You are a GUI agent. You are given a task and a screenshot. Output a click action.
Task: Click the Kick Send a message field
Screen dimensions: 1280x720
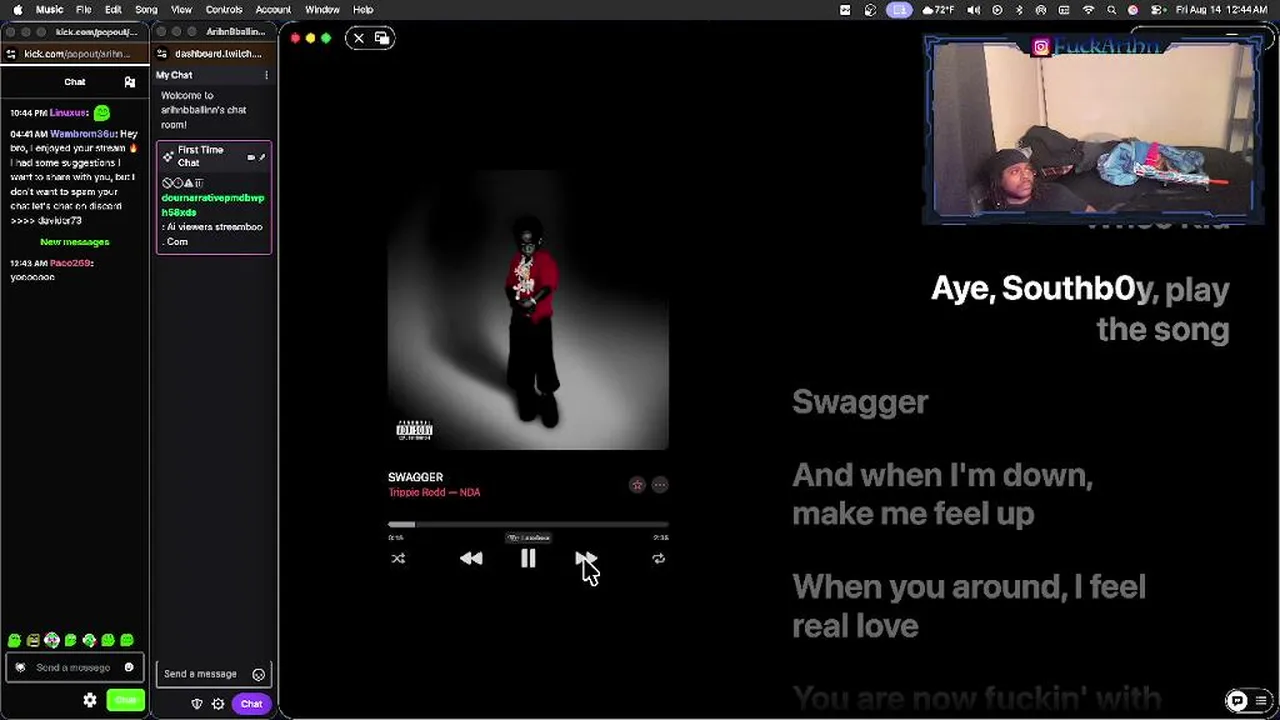pyautogui.click(x=75, y=668)
